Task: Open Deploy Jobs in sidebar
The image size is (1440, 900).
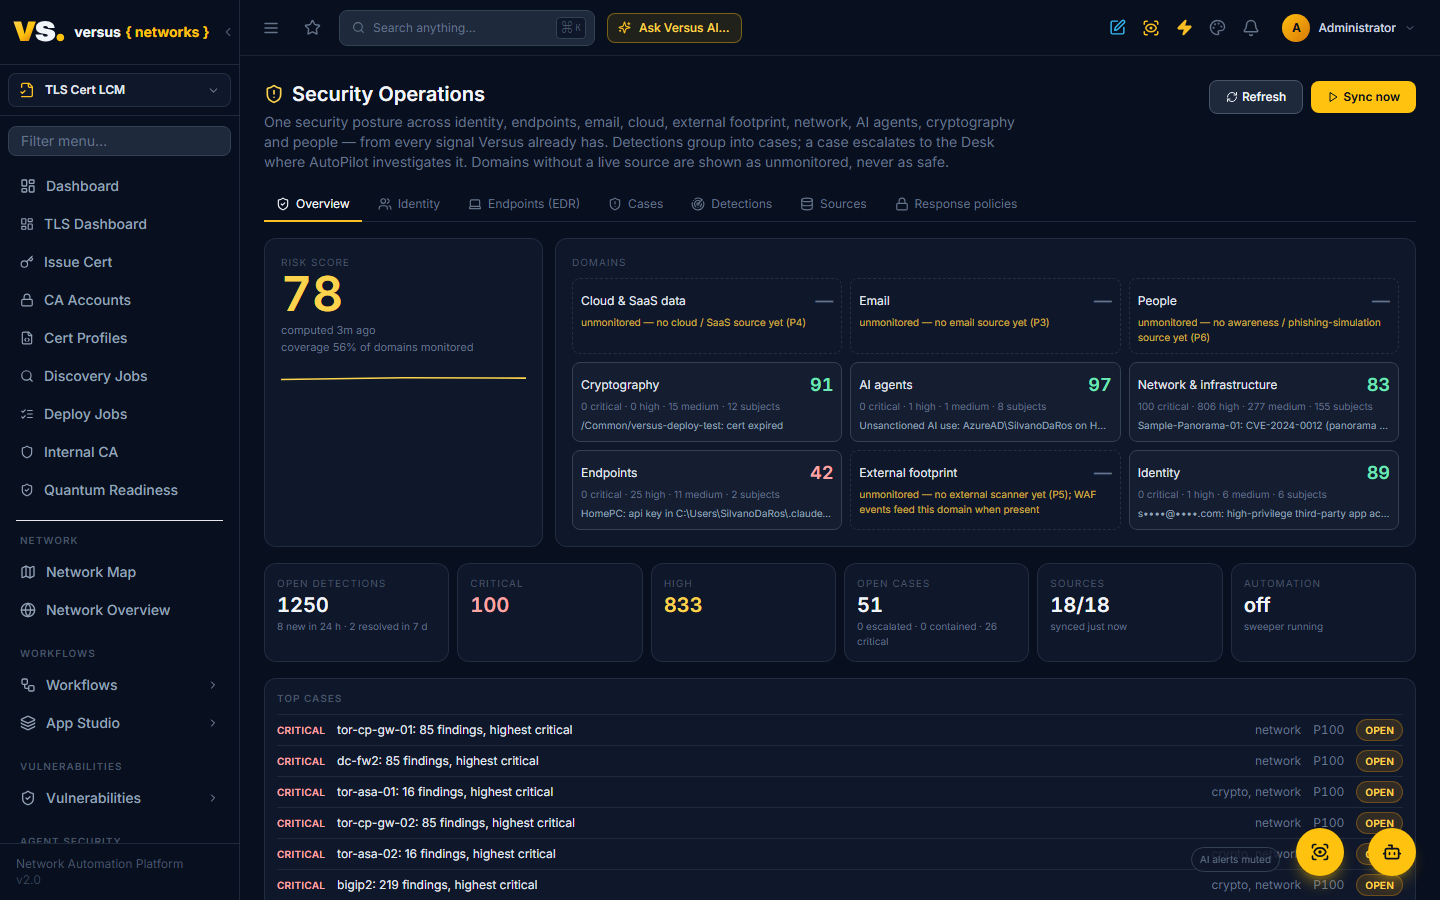Action: pos(119,414)
